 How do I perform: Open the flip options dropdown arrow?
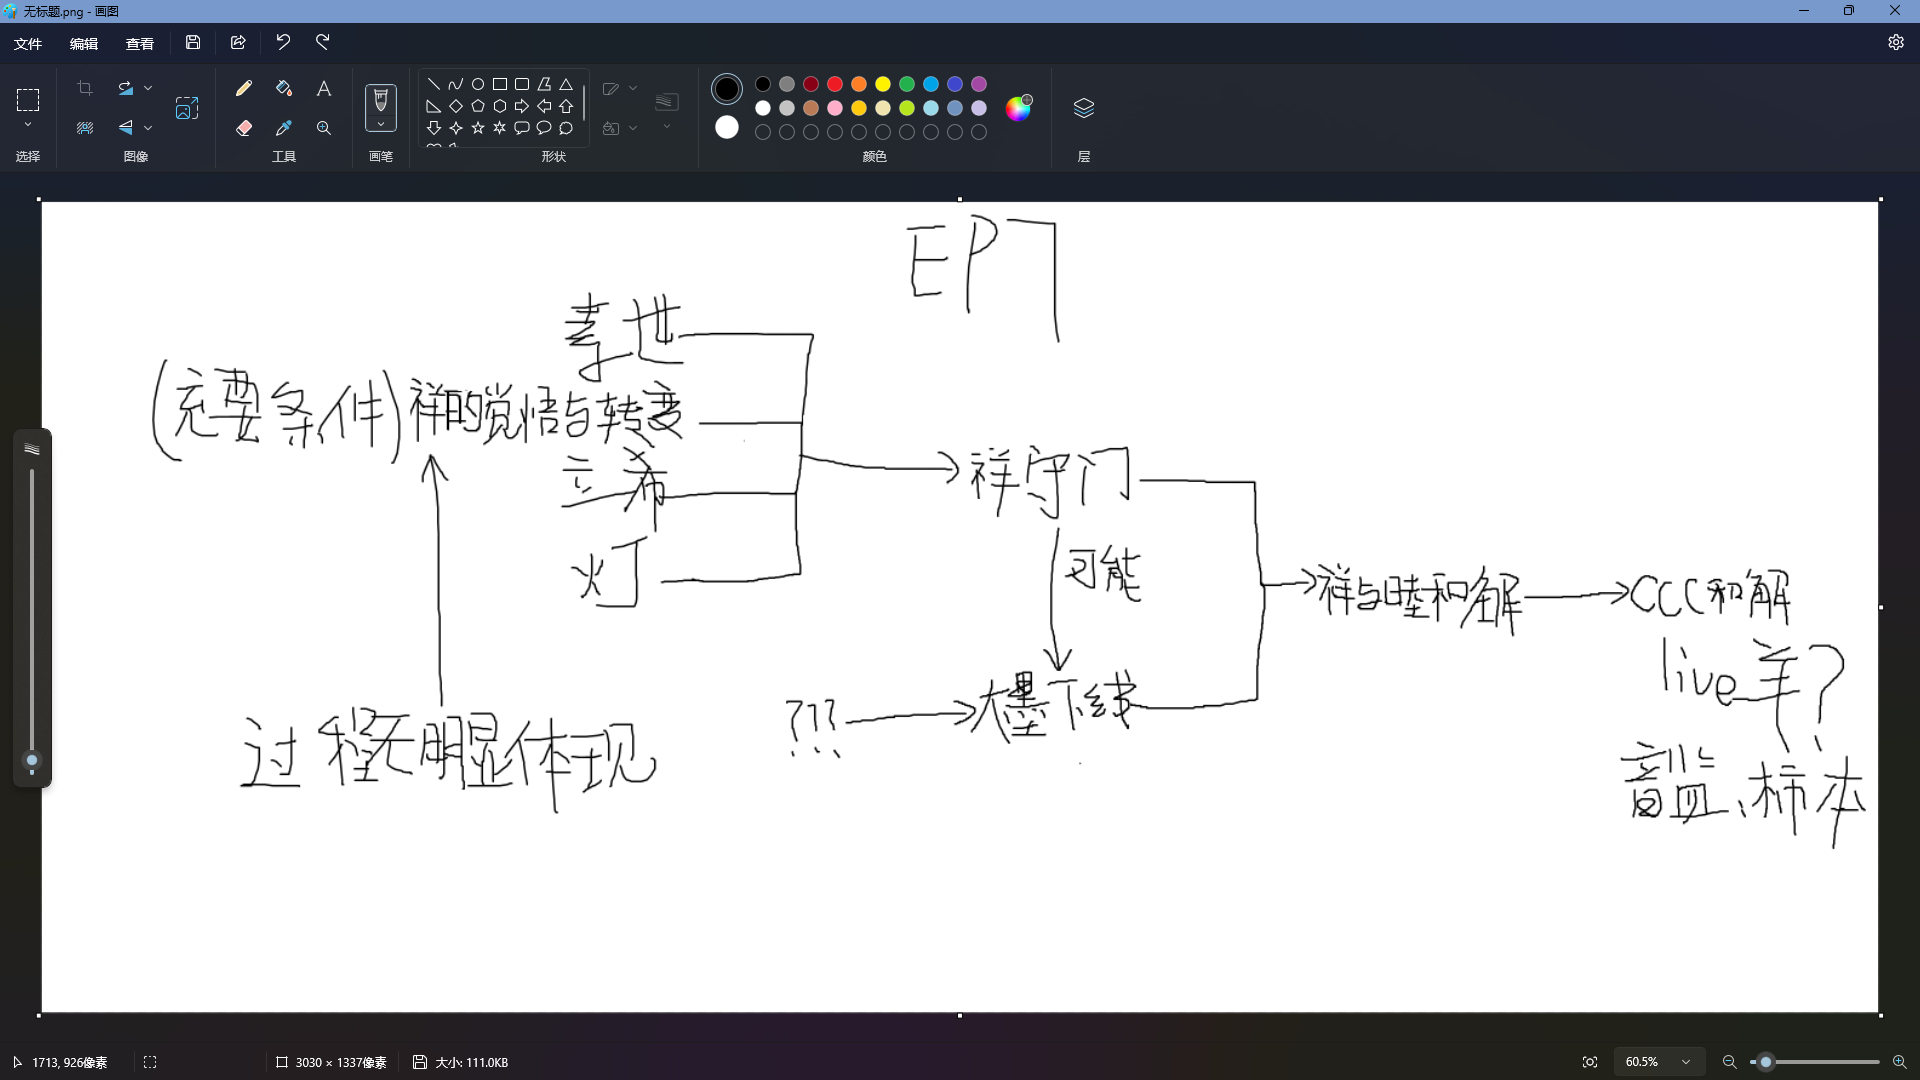[148, 128]
